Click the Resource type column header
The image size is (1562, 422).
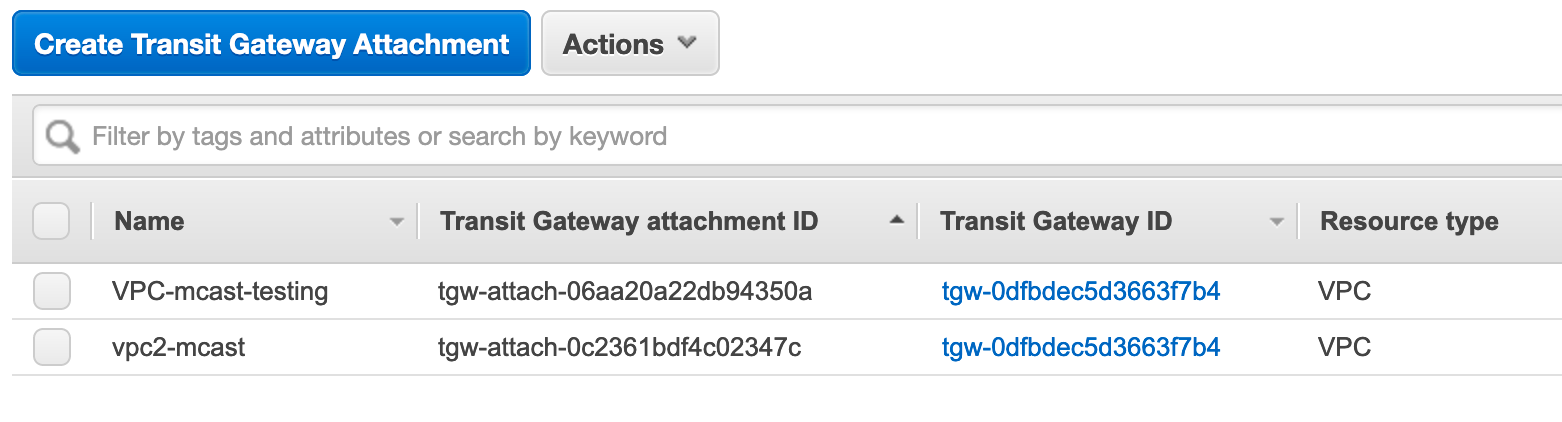coord(1409,221)
